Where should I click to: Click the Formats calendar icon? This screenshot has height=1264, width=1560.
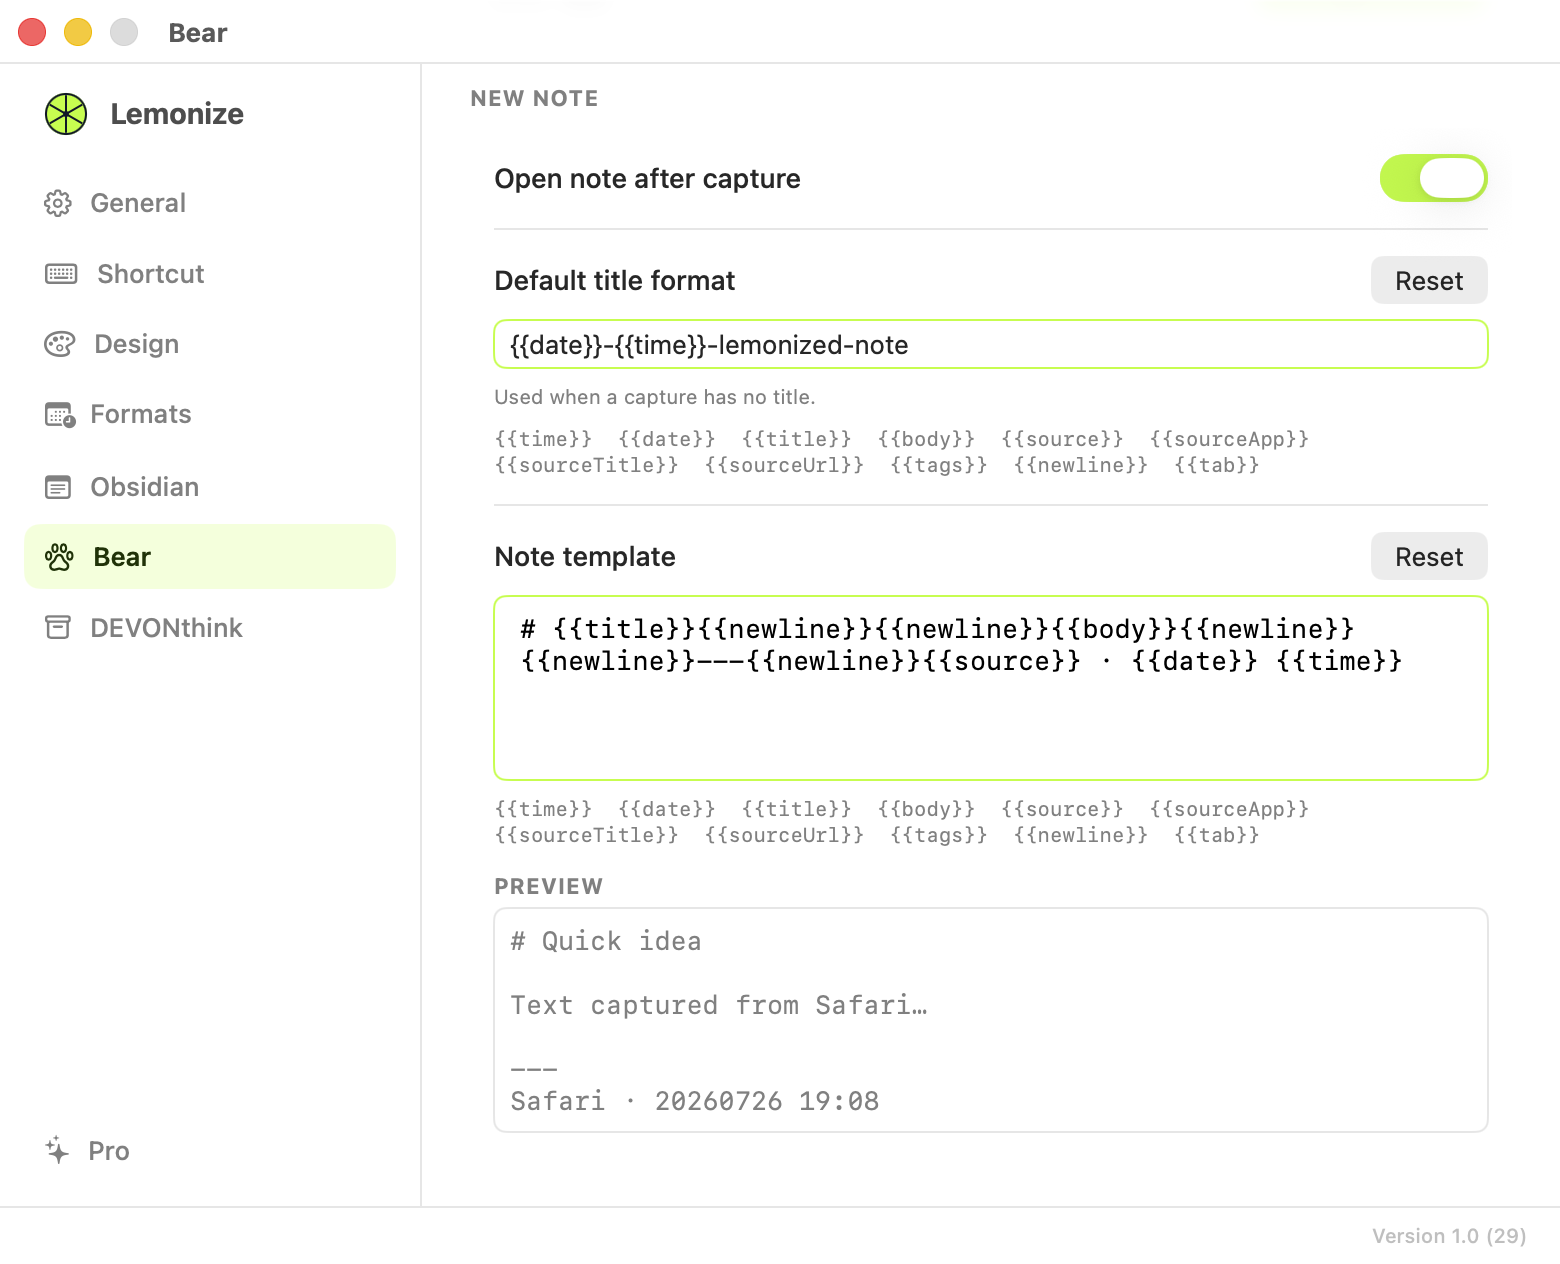coord(60,414)
